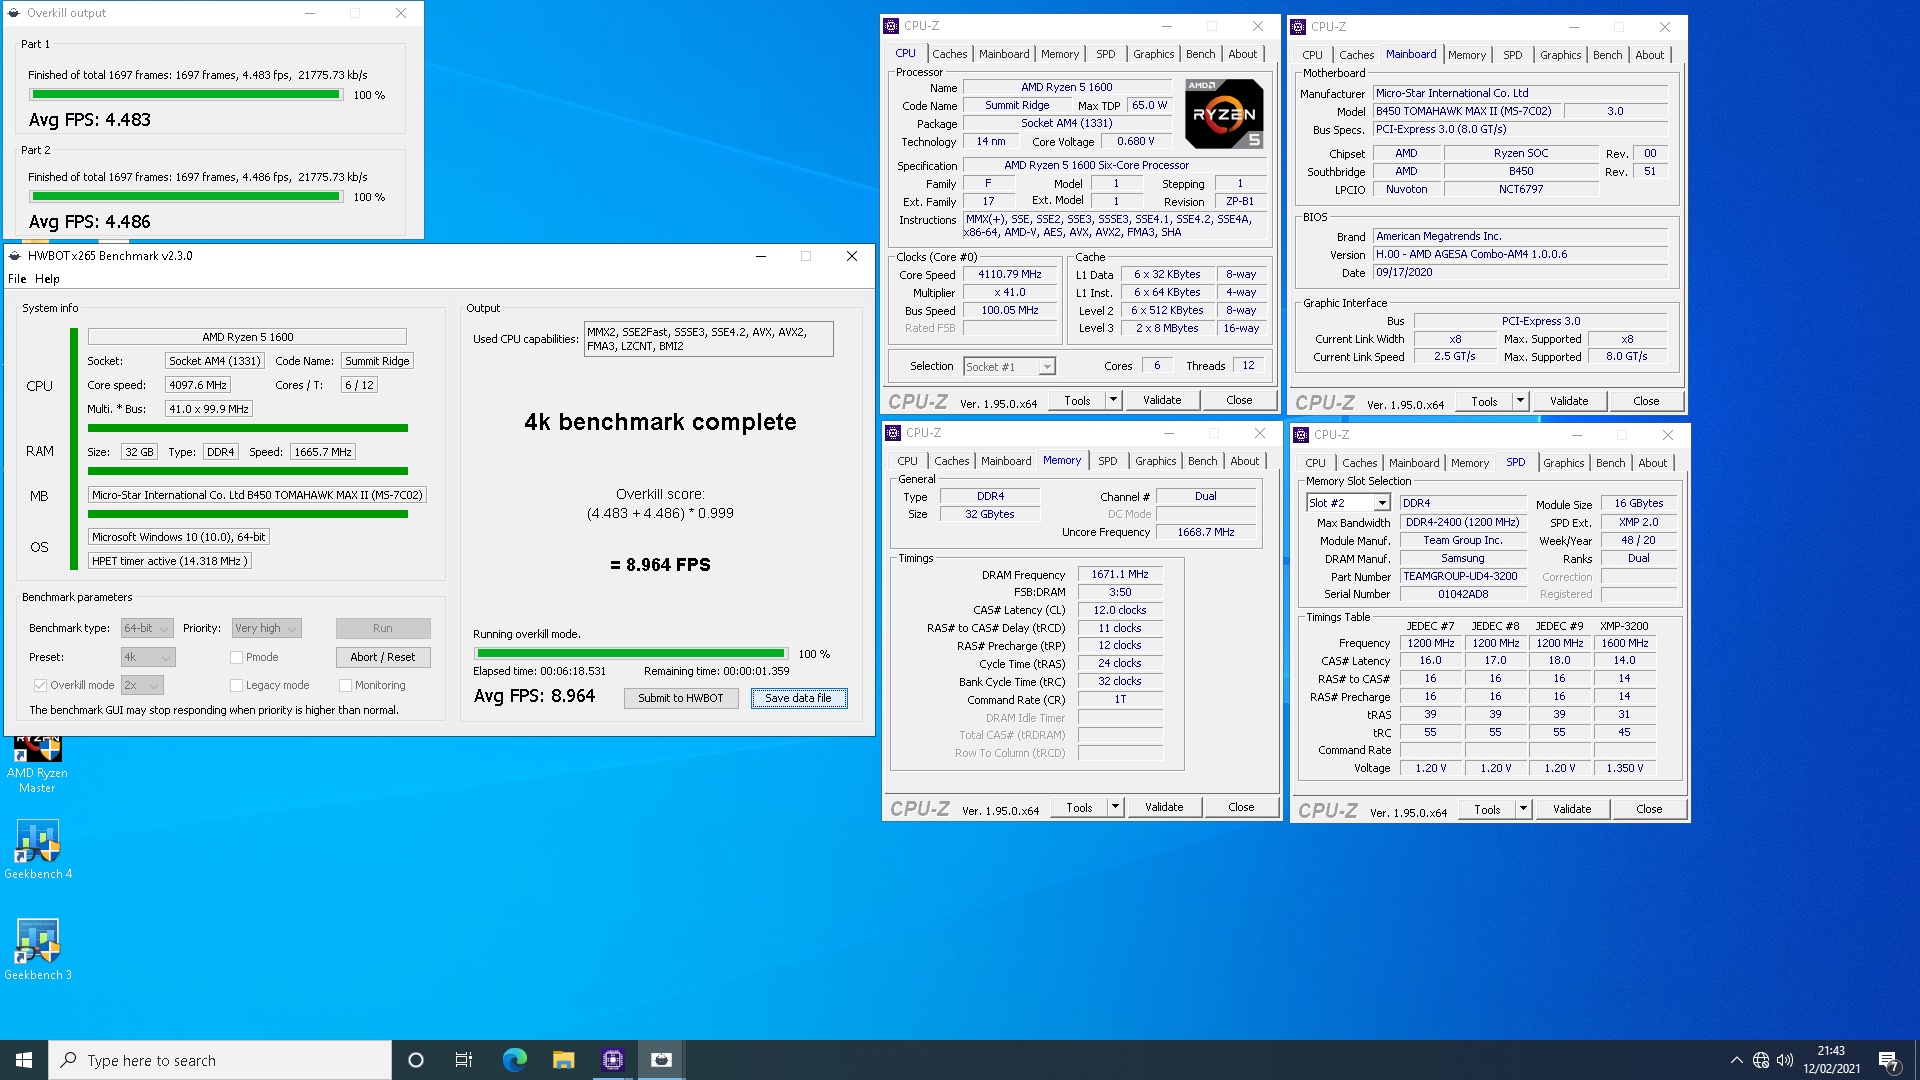
Task: Expand Tools arrow in CPU-Z Memory window
Action: (x=1115, y=807)
